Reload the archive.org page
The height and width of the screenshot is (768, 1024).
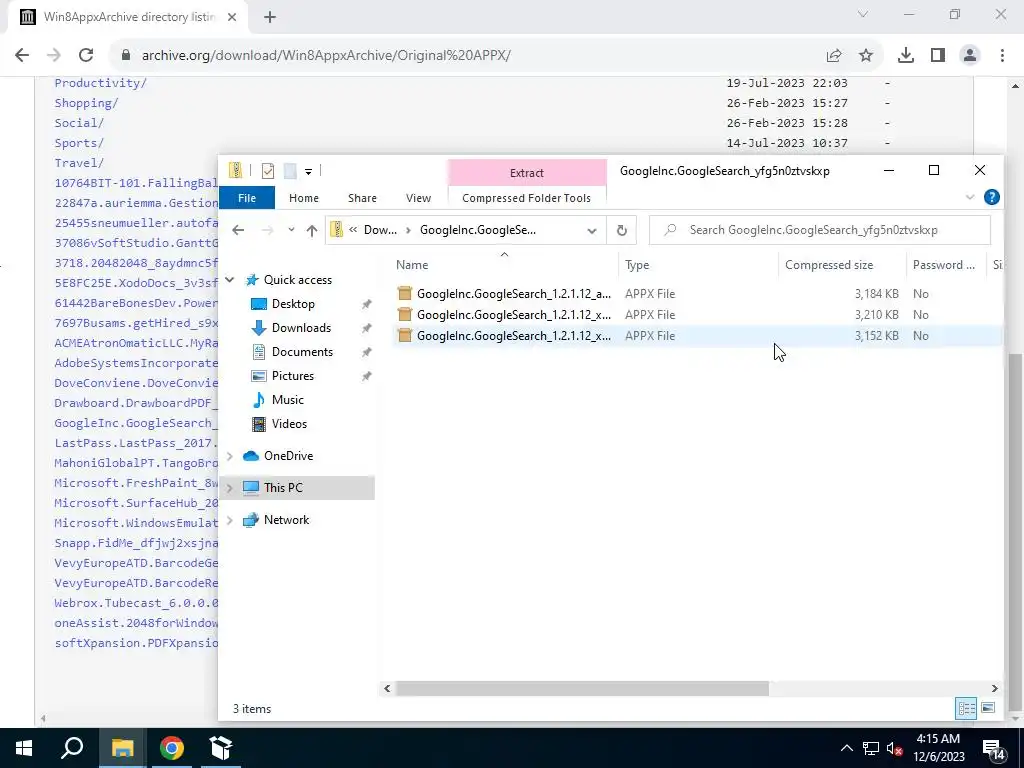click(x=86, y=56)
